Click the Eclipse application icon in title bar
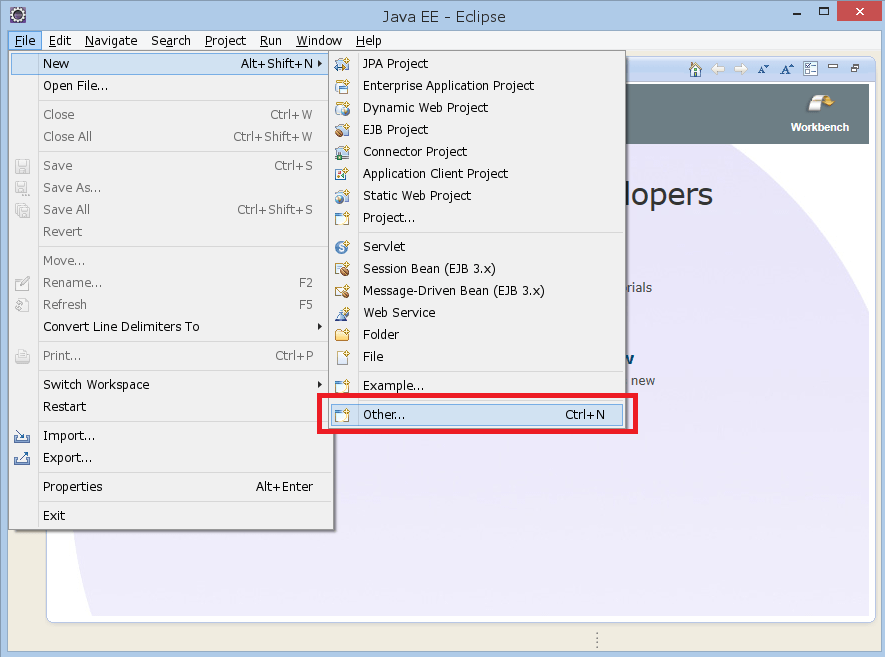 tap(18, 15)
